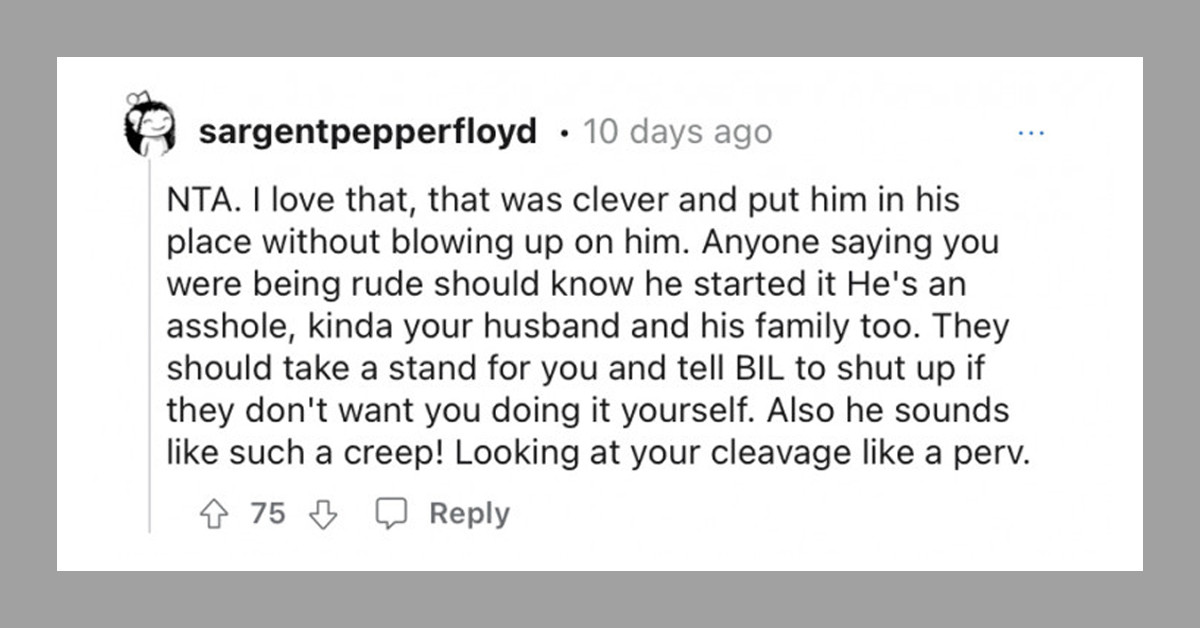Click the '10 days ago' timestamp
The height and width of the screenshot is (628, 1200).
point(678,131)
